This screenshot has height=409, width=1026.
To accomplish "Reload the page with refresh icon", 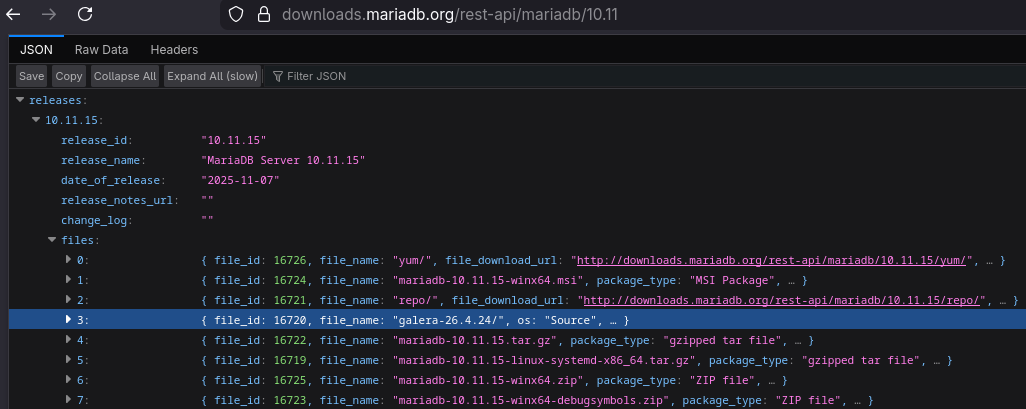I will pos(85,14).
